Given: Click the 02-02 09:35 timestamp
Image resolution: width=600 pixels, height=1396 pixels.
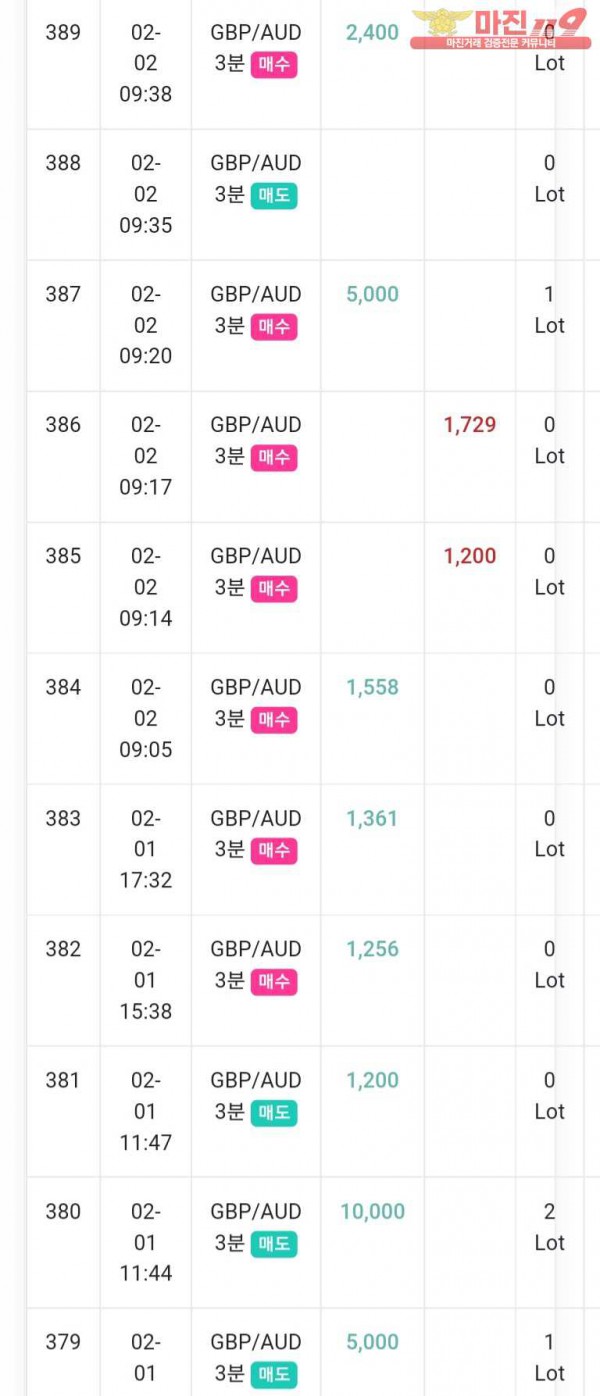Looking at the screenshot, I should pyautogui.click(x=145, y=194).
